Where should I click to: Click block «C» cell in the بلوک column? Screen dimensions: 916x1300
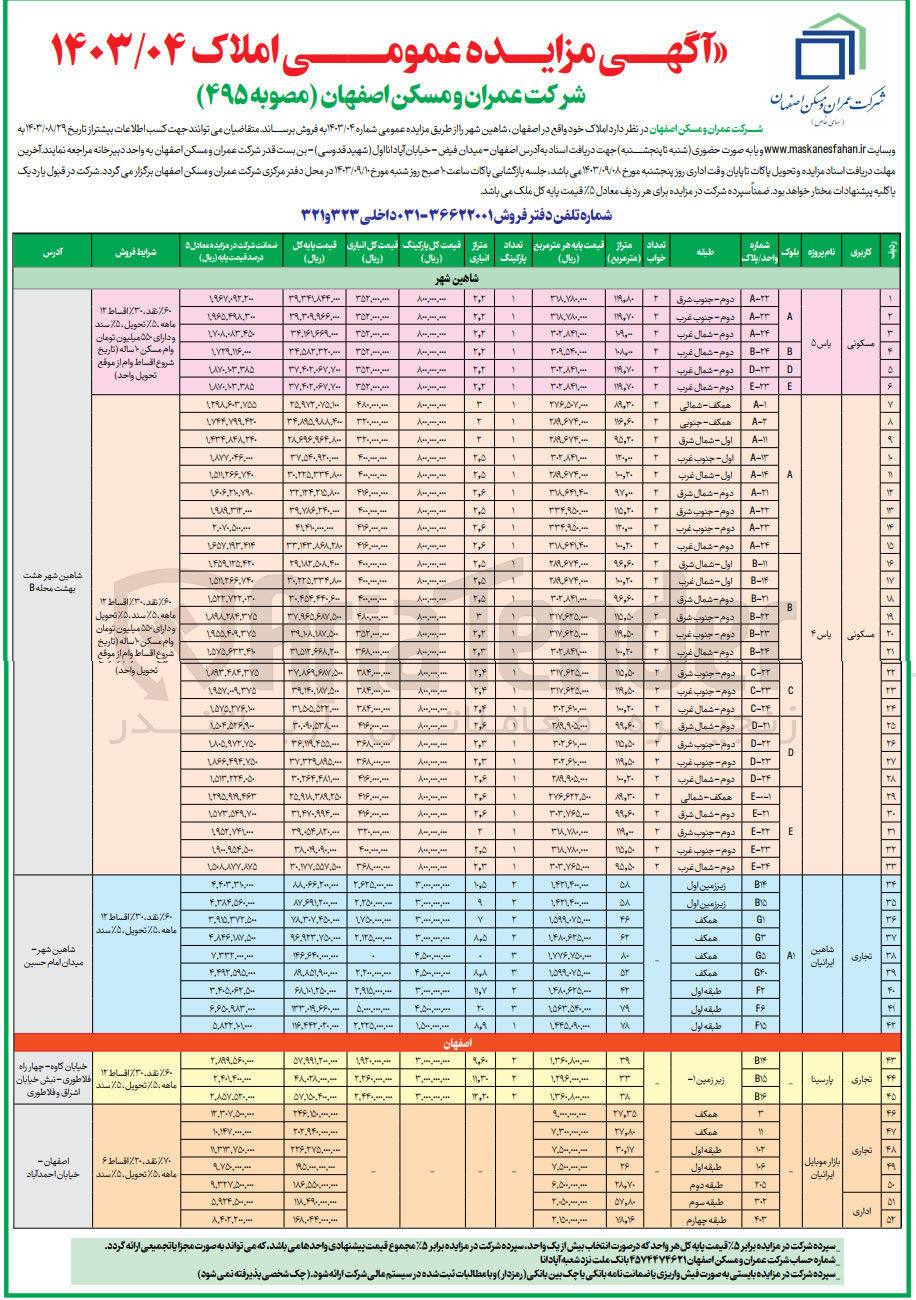tap(792, 690)
